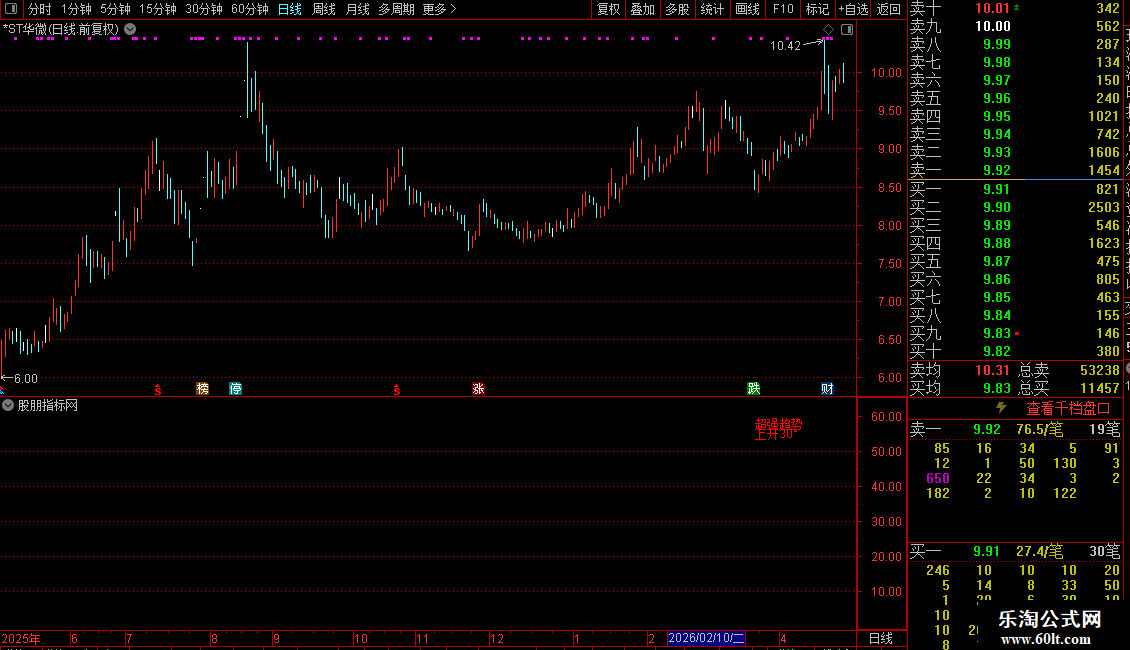Screen dimensions: 1130x650
Task: Click the blue 财 event marker
Action: point(827,388)
